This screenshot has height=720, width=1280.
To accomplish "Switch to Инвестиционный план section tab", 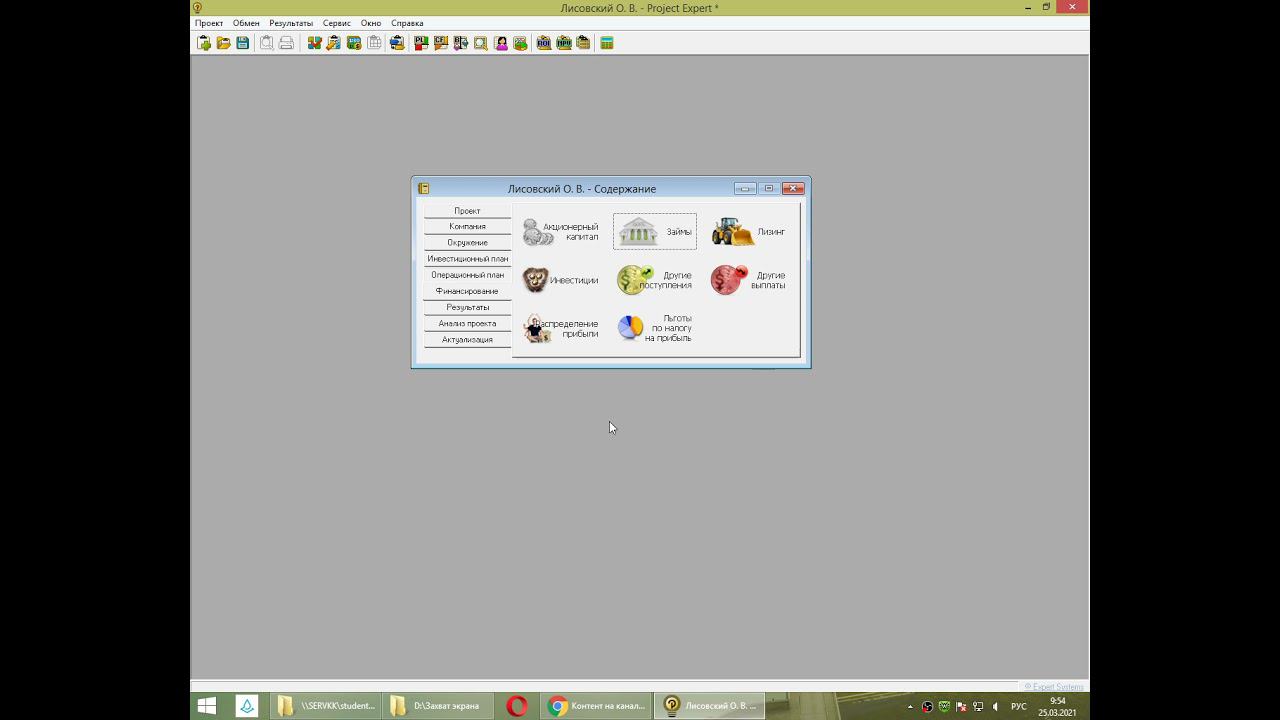I will coord(467,259).
